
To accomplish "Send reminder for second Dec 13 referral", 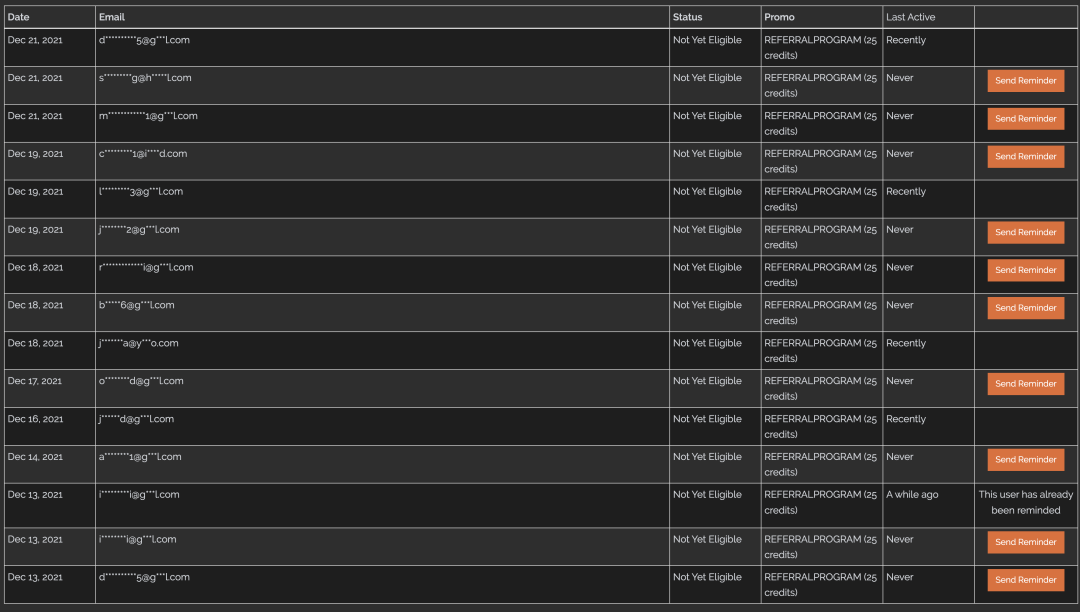I will tap(1026, 542).
